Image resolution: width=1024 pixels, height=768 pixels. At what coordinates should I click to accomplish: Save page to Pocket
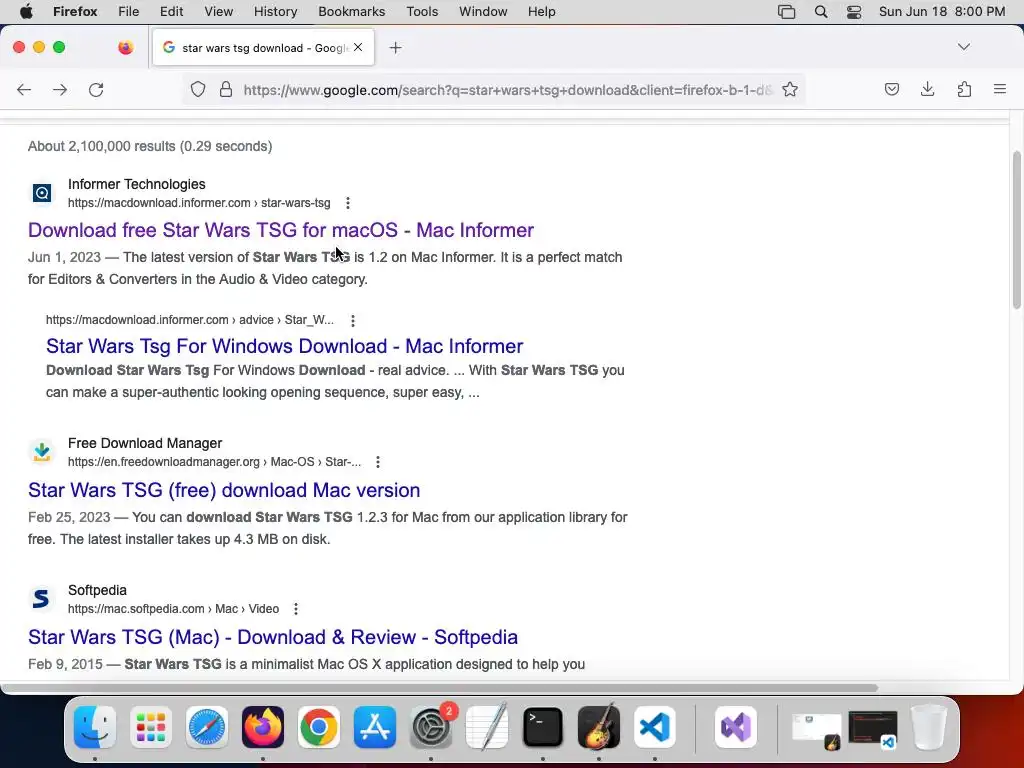pyautogui.click(x=891, y=89)
